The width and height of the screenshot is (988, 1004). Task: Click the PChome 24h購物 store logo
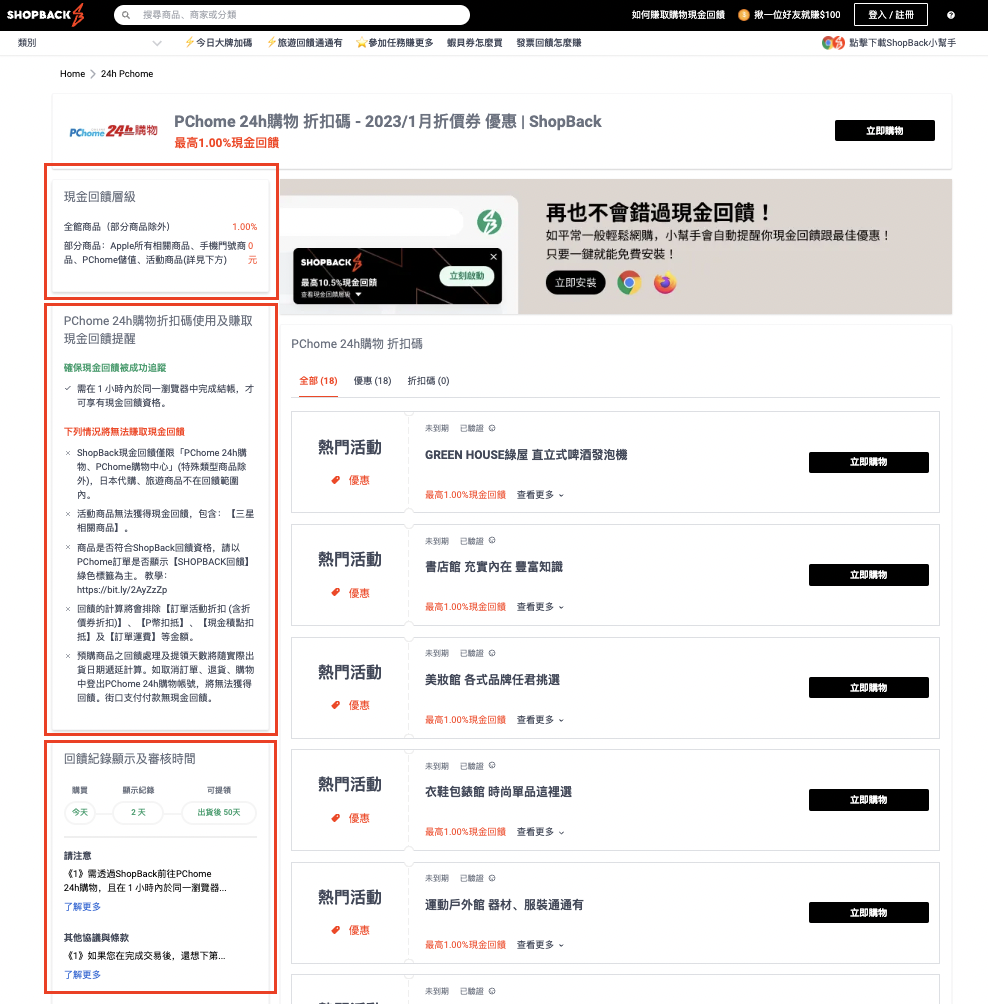coord(113,131)
